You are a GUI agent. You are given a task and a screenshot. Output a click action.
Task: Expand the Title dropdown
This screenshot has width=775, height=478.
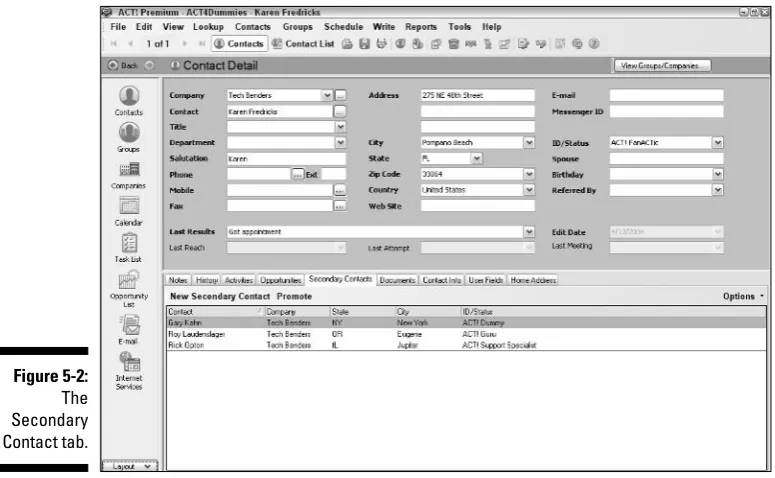(340, 127)
